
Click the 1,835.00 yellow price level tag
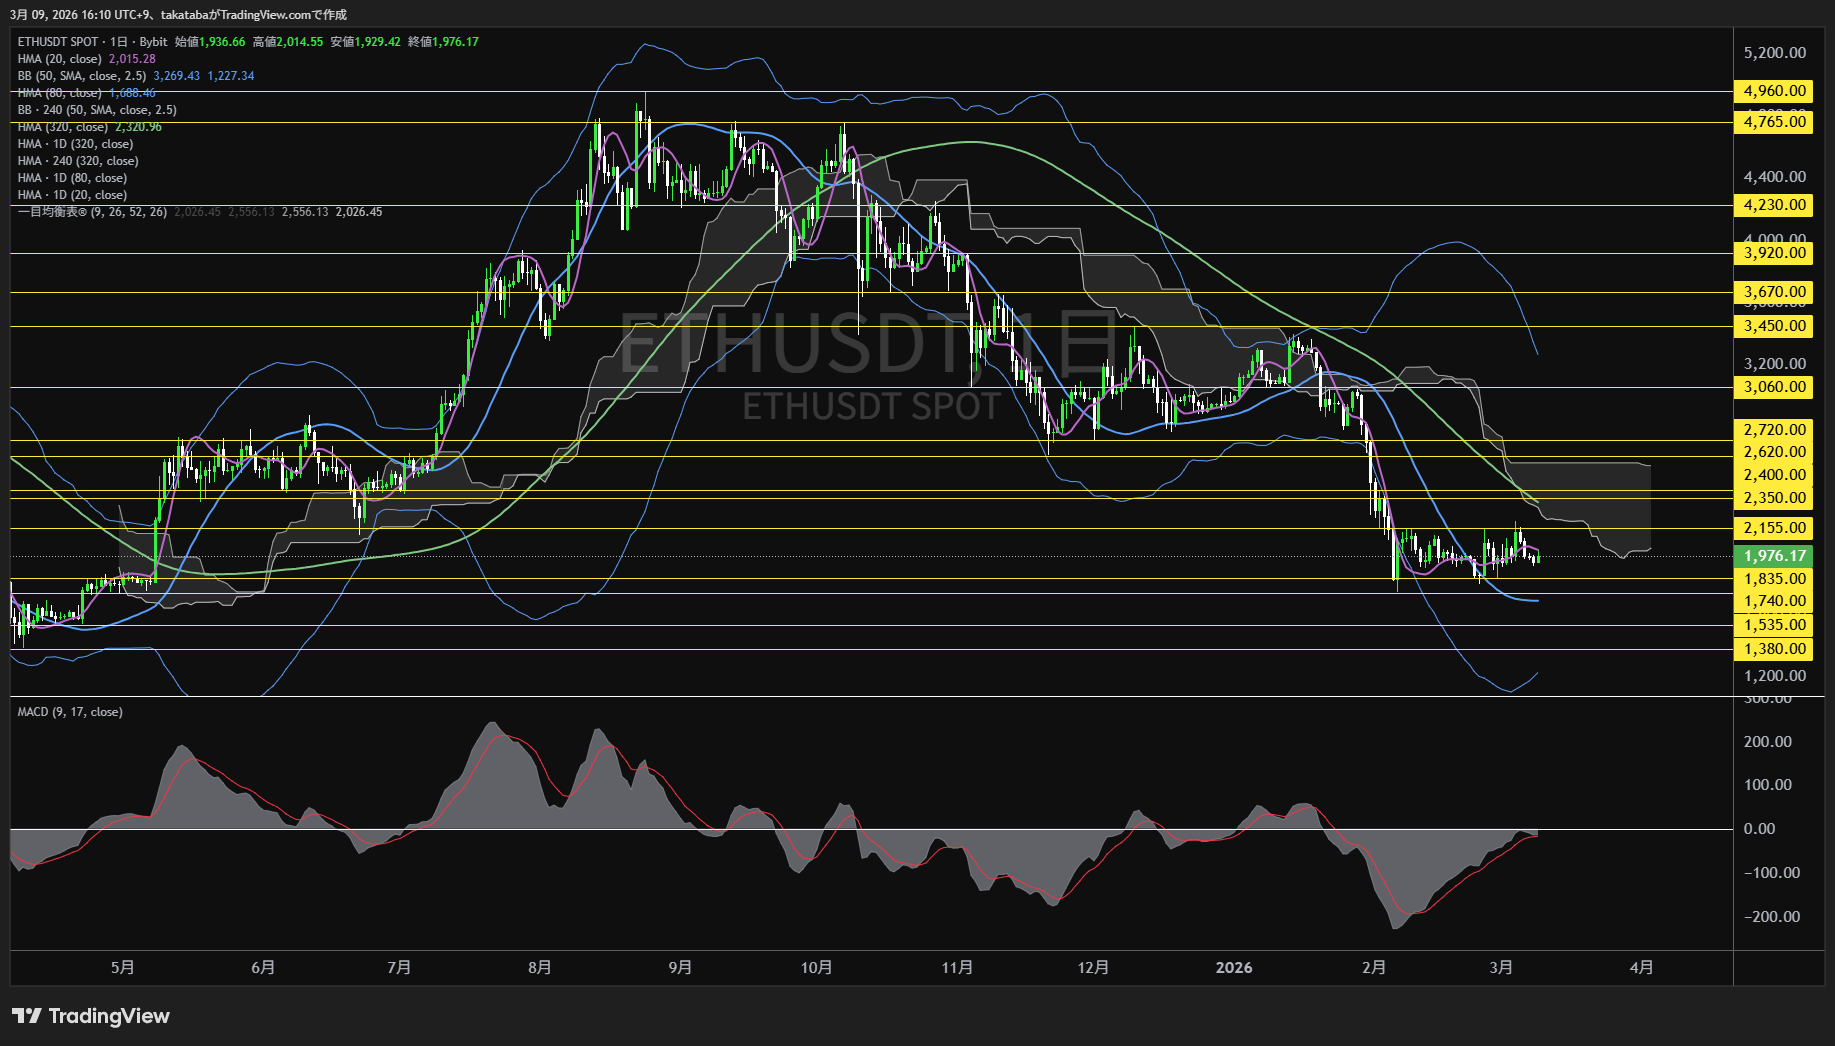click(x=1774, y=579)
